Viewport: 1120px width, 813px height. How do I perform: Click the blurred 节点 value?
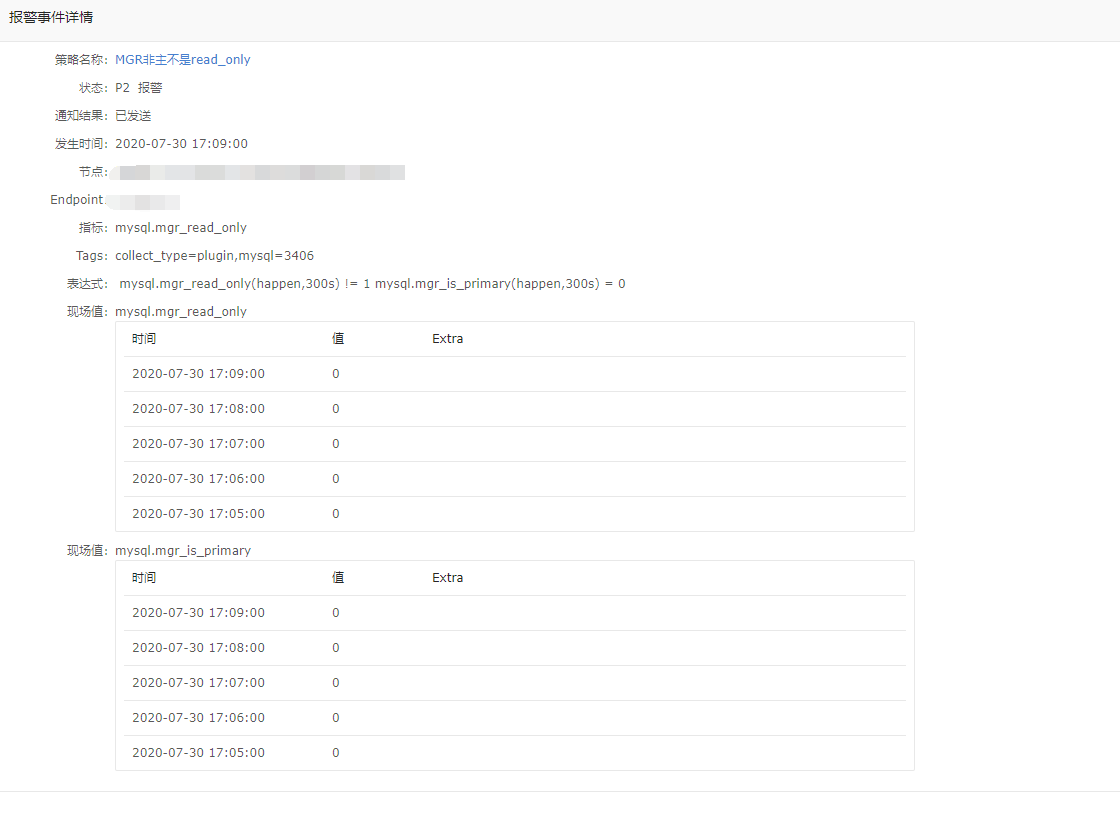257,172
